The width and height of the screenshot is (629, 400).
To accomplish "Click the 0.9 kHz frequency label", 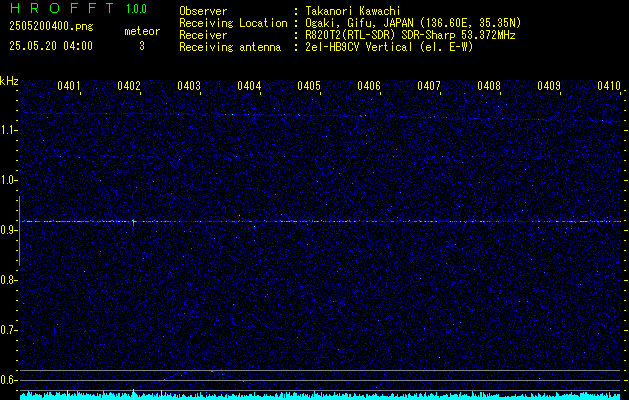I will 6,230.
